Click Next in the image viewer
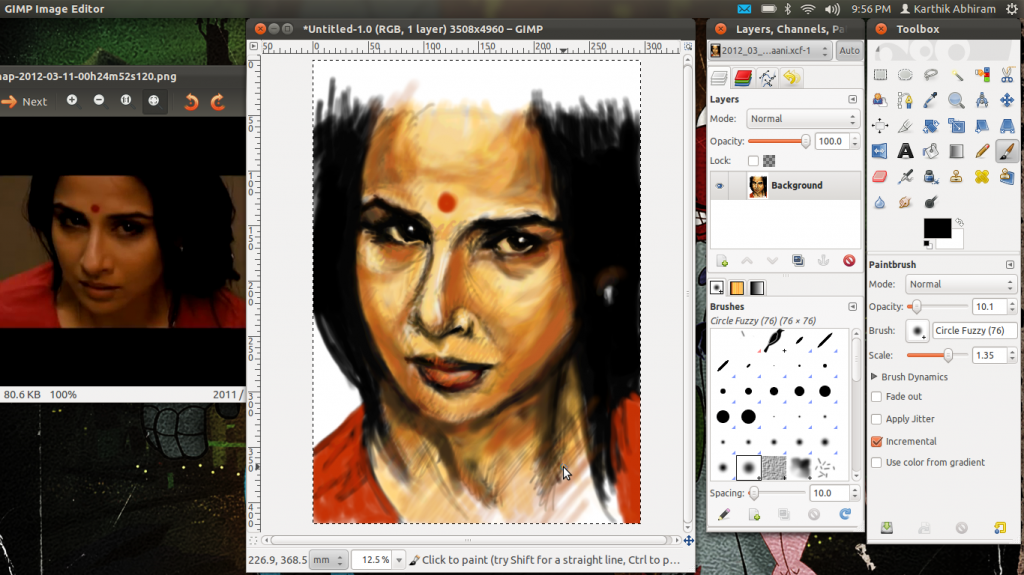 pos(25,102)
